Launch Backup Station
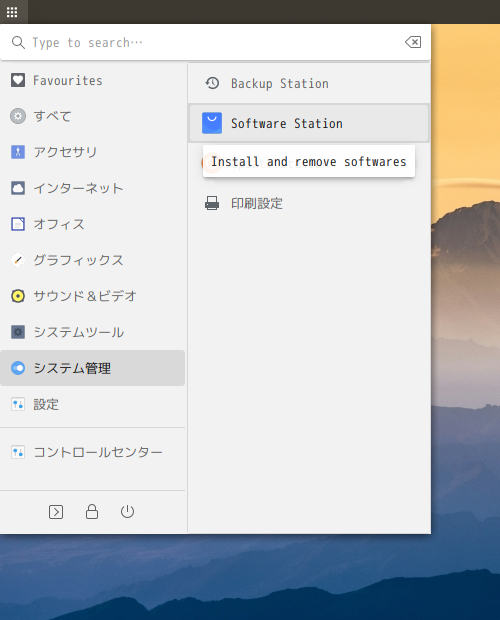This screenshot has height=620, width=500. [309, 83]
